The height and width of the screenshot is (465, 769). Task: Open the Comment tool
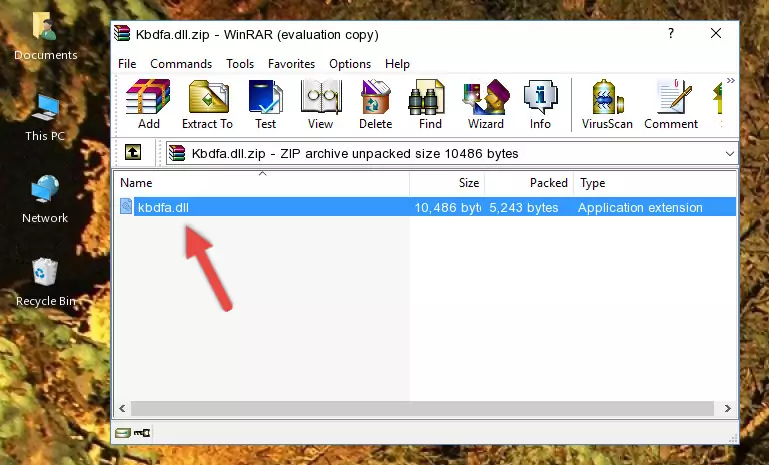click(x=671, y=104)
